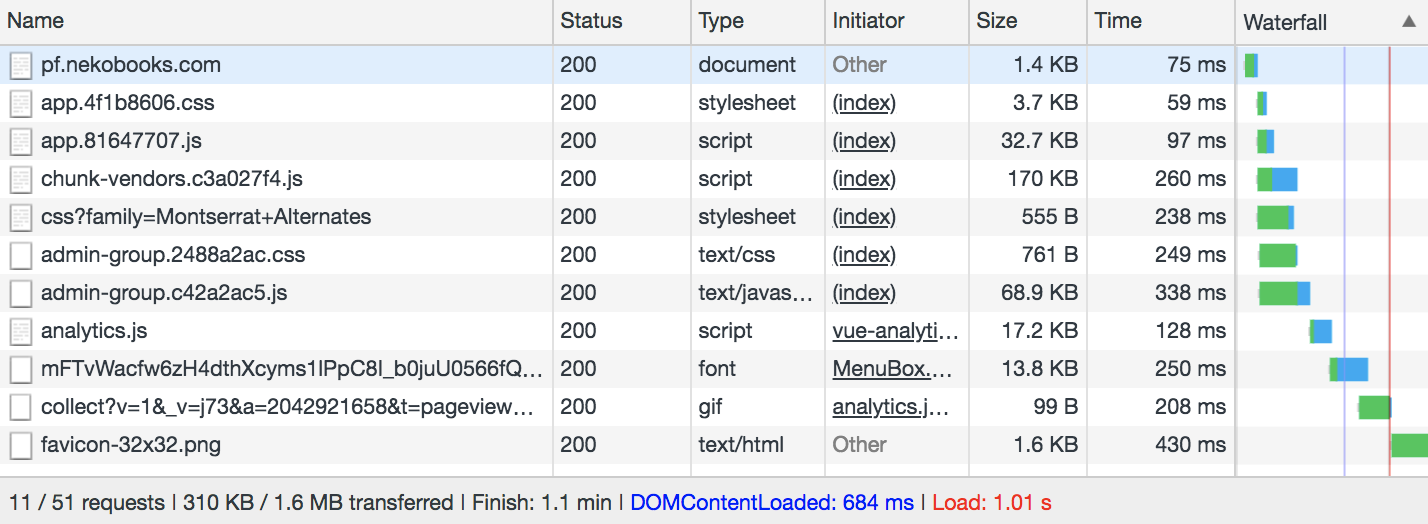Click waterfall bar for chunk-vendors.c3a027f4.js
The width and height of the screenshot is (1428, 524).
[1277, 180]
